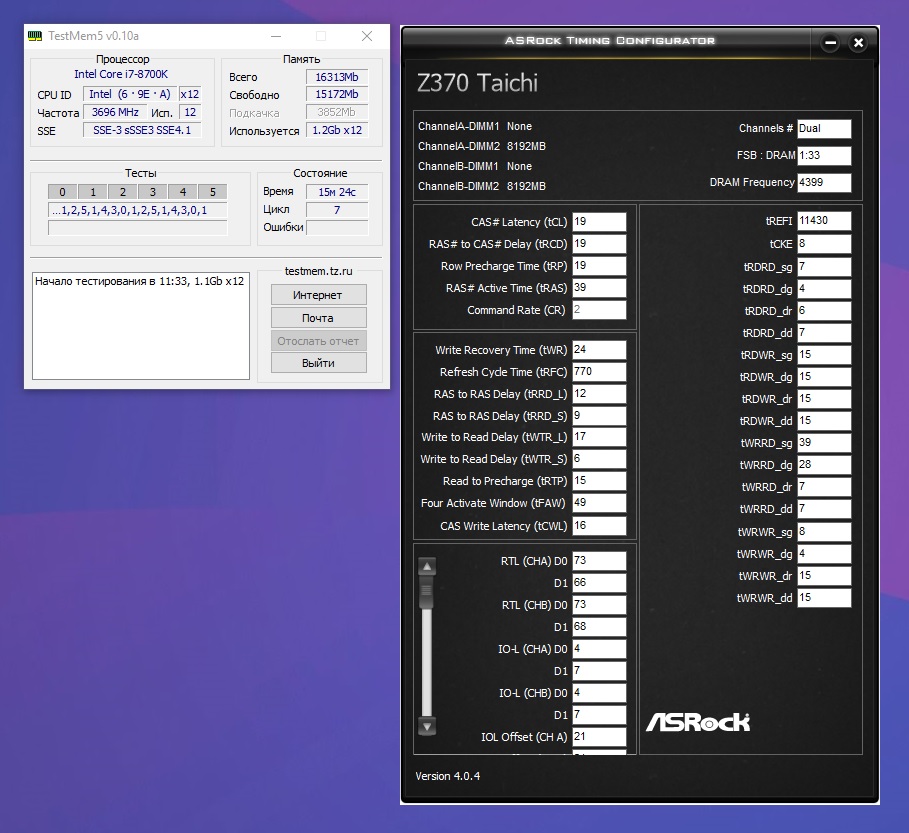Click the test log text area in TestMem5
The height and width of the screenshot is (833, 909).
(141, 326)
